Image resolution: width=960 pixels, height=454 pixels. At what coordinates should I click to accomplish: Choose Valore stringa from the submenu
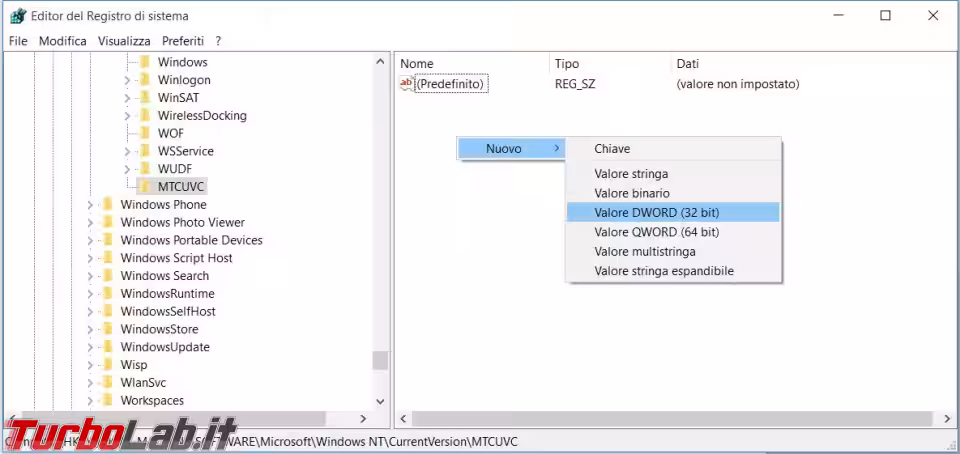pos(673,174)
